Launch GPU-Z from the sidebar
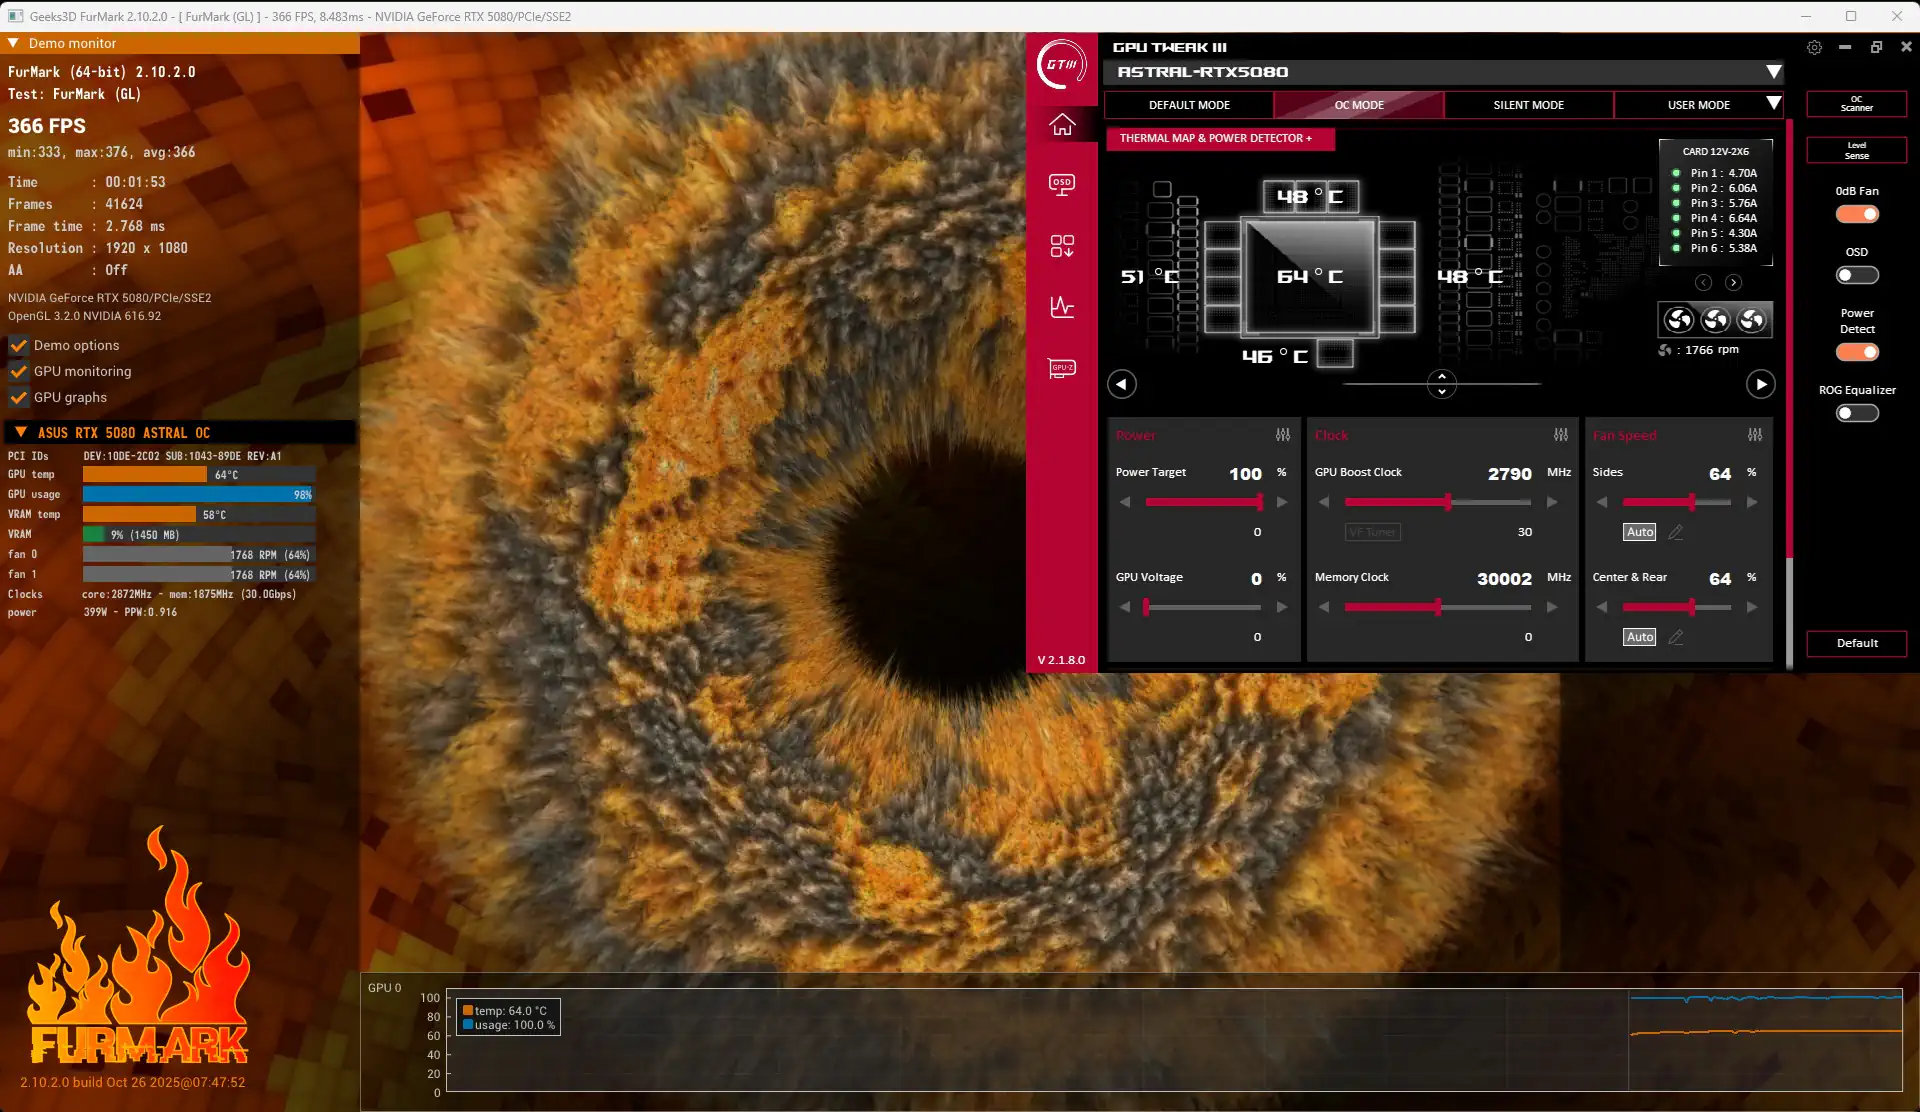The width and height of the screenshot is (1920, 1112). (x=1062, y=369)
